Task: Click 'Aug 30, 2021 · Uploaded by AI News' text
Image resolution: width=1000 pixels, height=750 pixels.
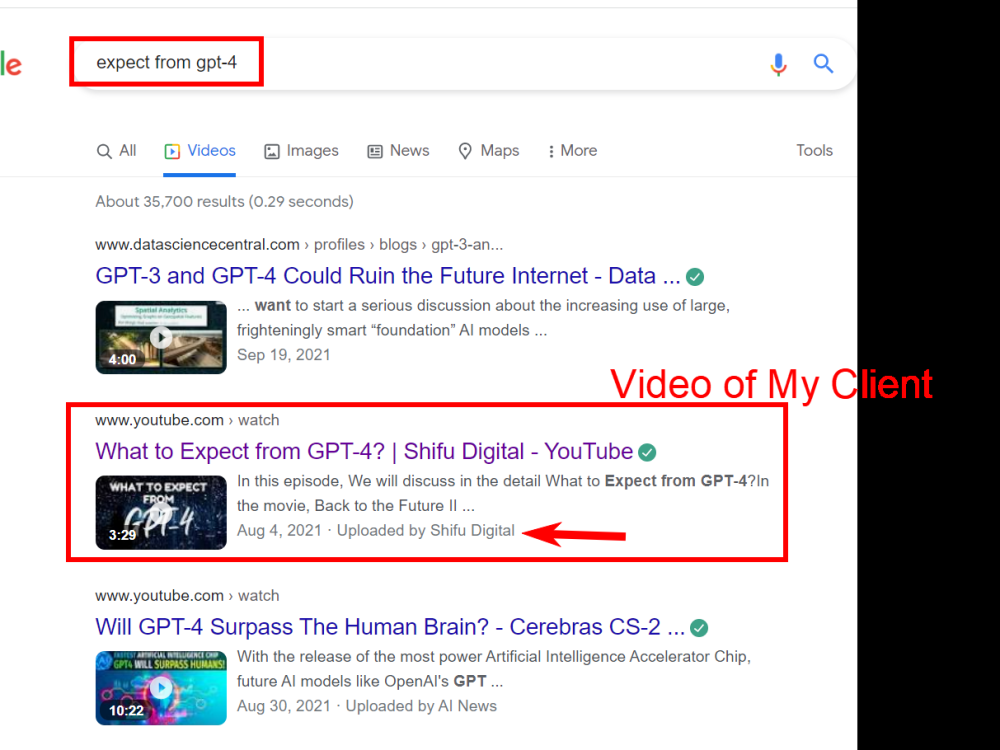Action: coord(367,706)
